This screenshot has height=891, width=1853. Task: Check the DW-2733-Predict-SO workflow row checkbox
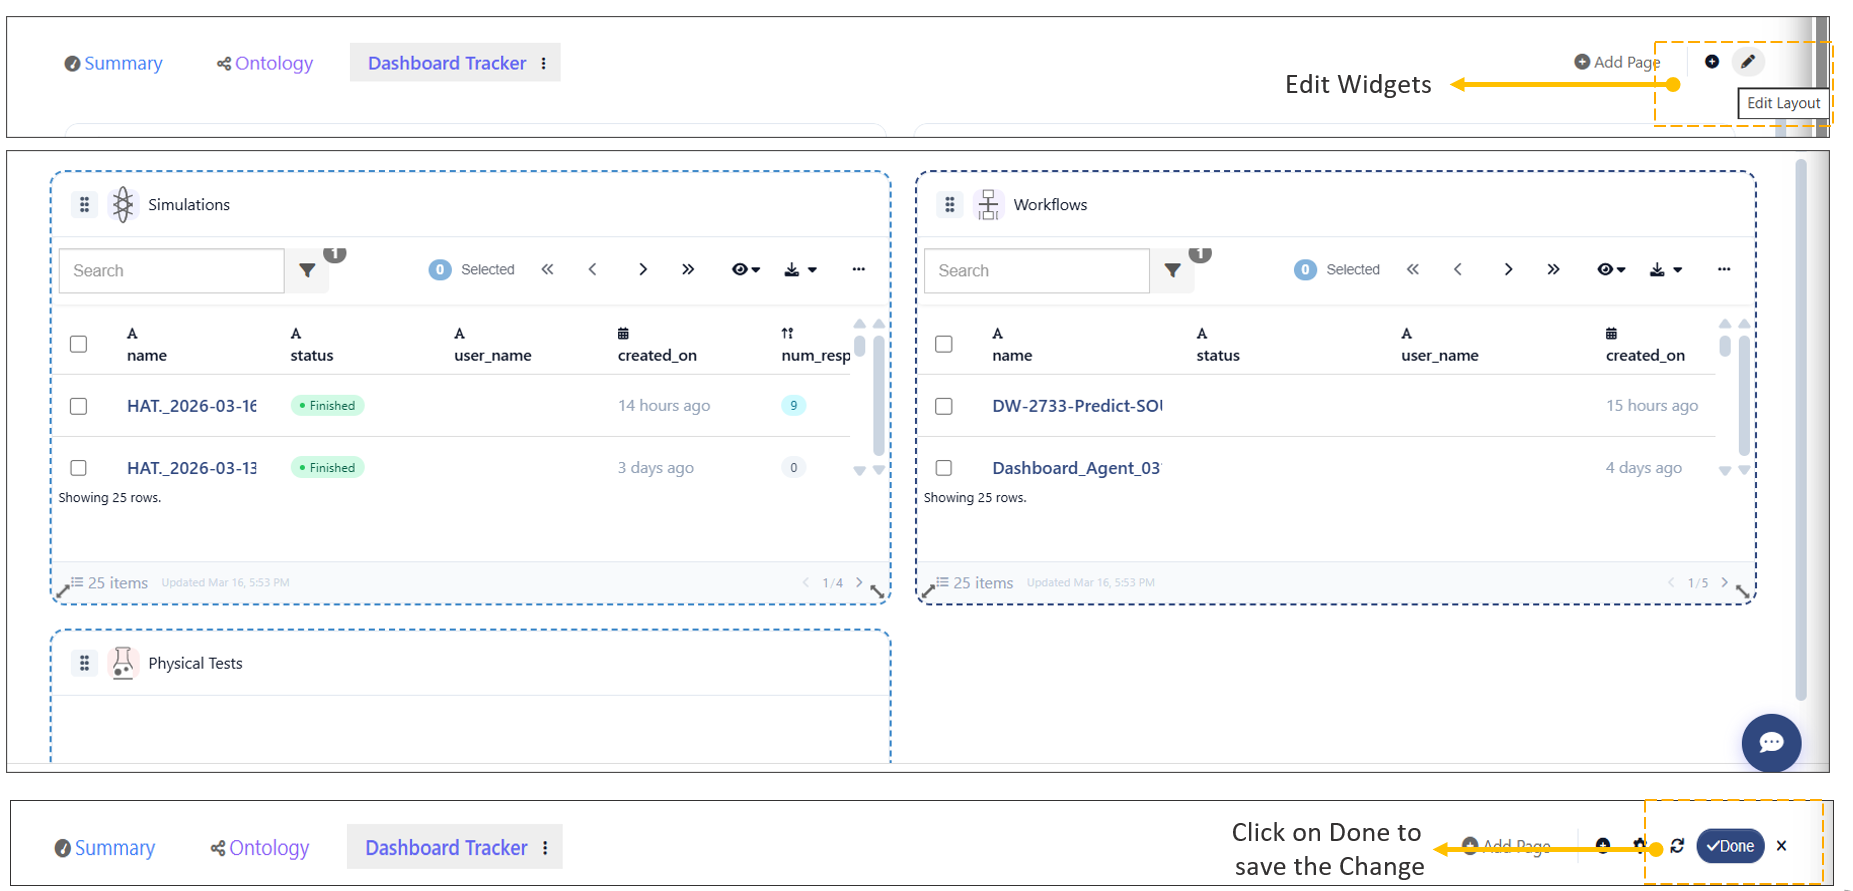tap(944, 406)
